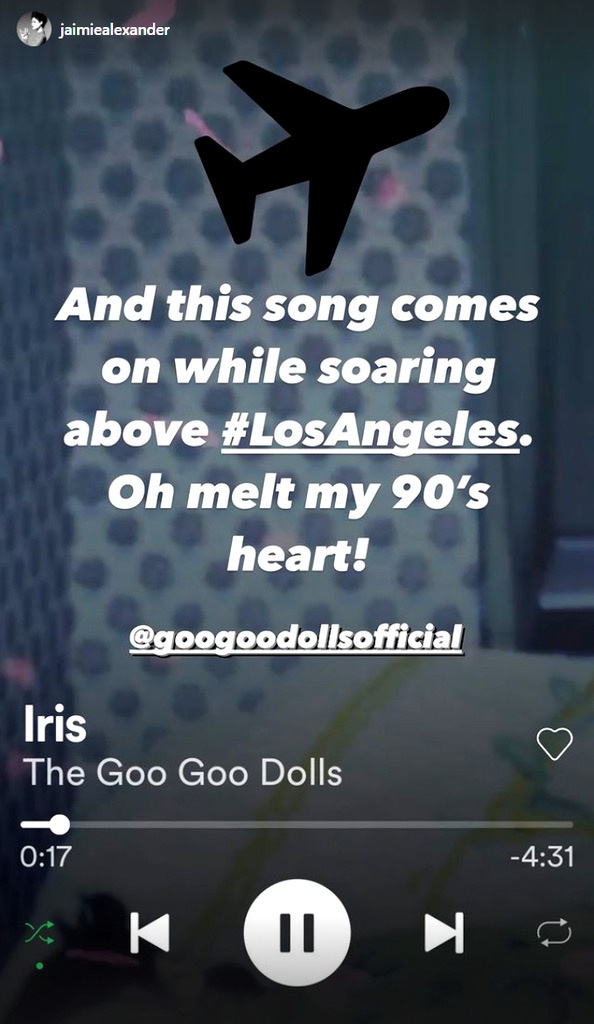Toggle shuffle mode off

pyautogui.click(x=39, y=933)
